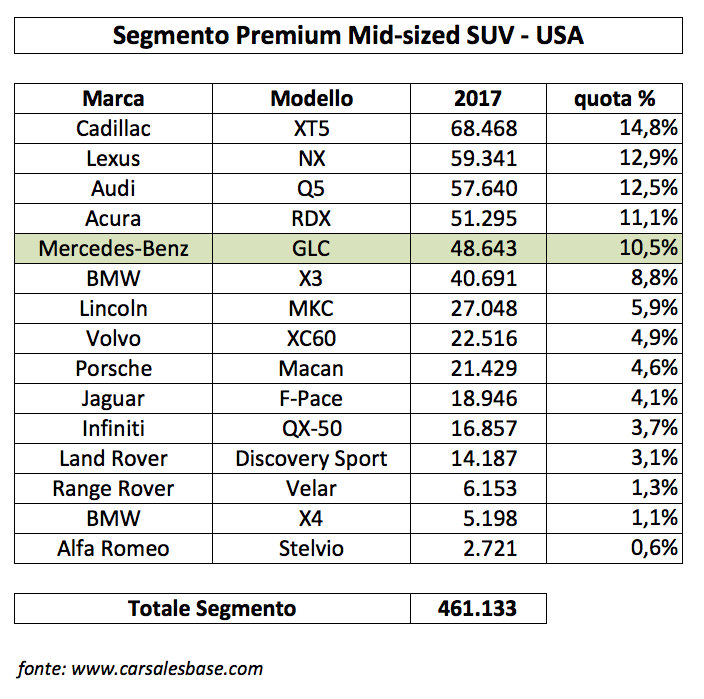Click the Range Rover Velar cell
The image size is (704, 699).
[311, 488]
